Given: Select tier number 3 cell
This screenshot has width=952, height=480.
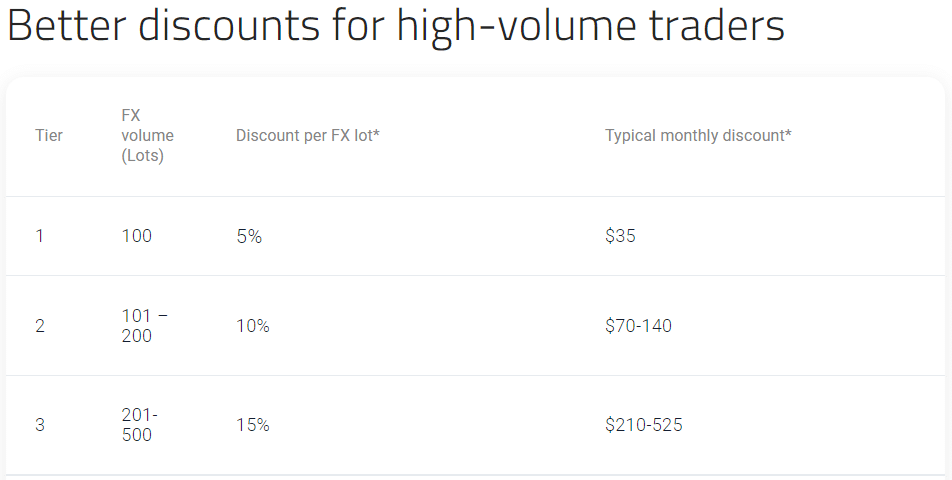Looking at the screenshot, I should (x=39, y=425).
